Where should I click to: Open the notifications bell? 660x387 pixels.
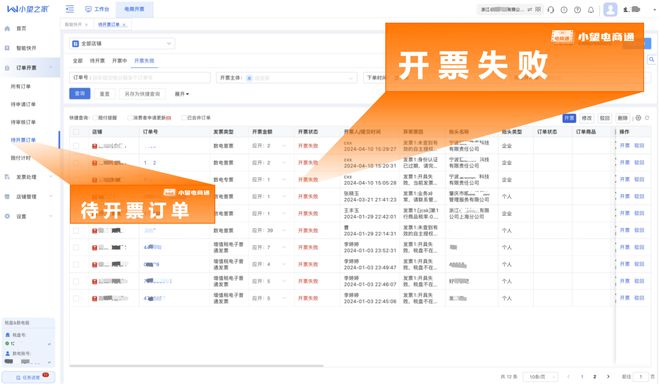coord(591,10)
